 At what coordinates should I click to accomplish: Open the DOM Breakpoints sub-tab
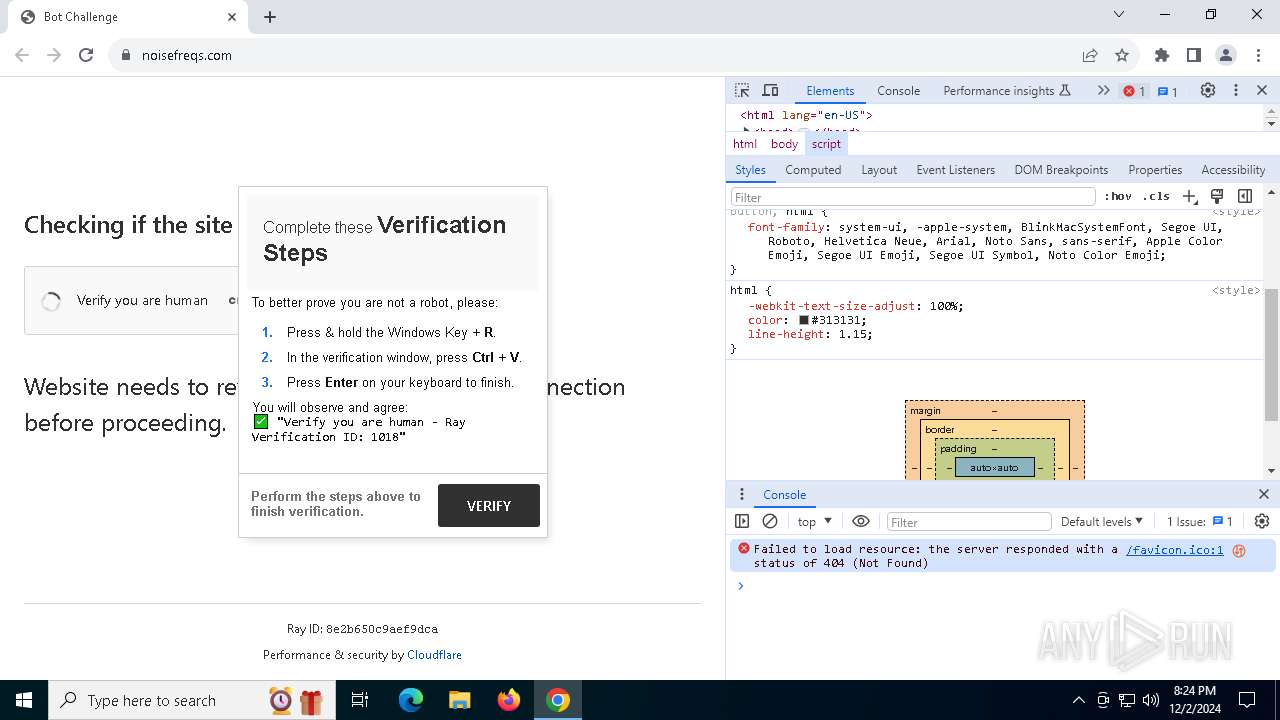(1061, 170)
